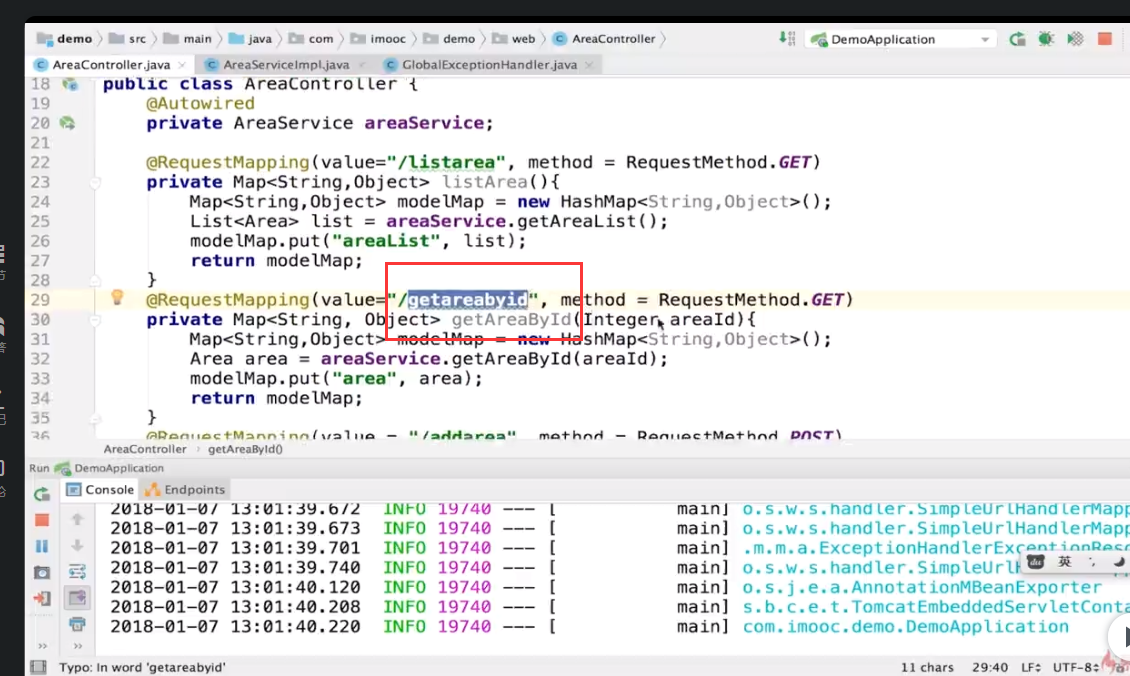Close the AreaController.java tab
1130x676 pixels.
182,65
